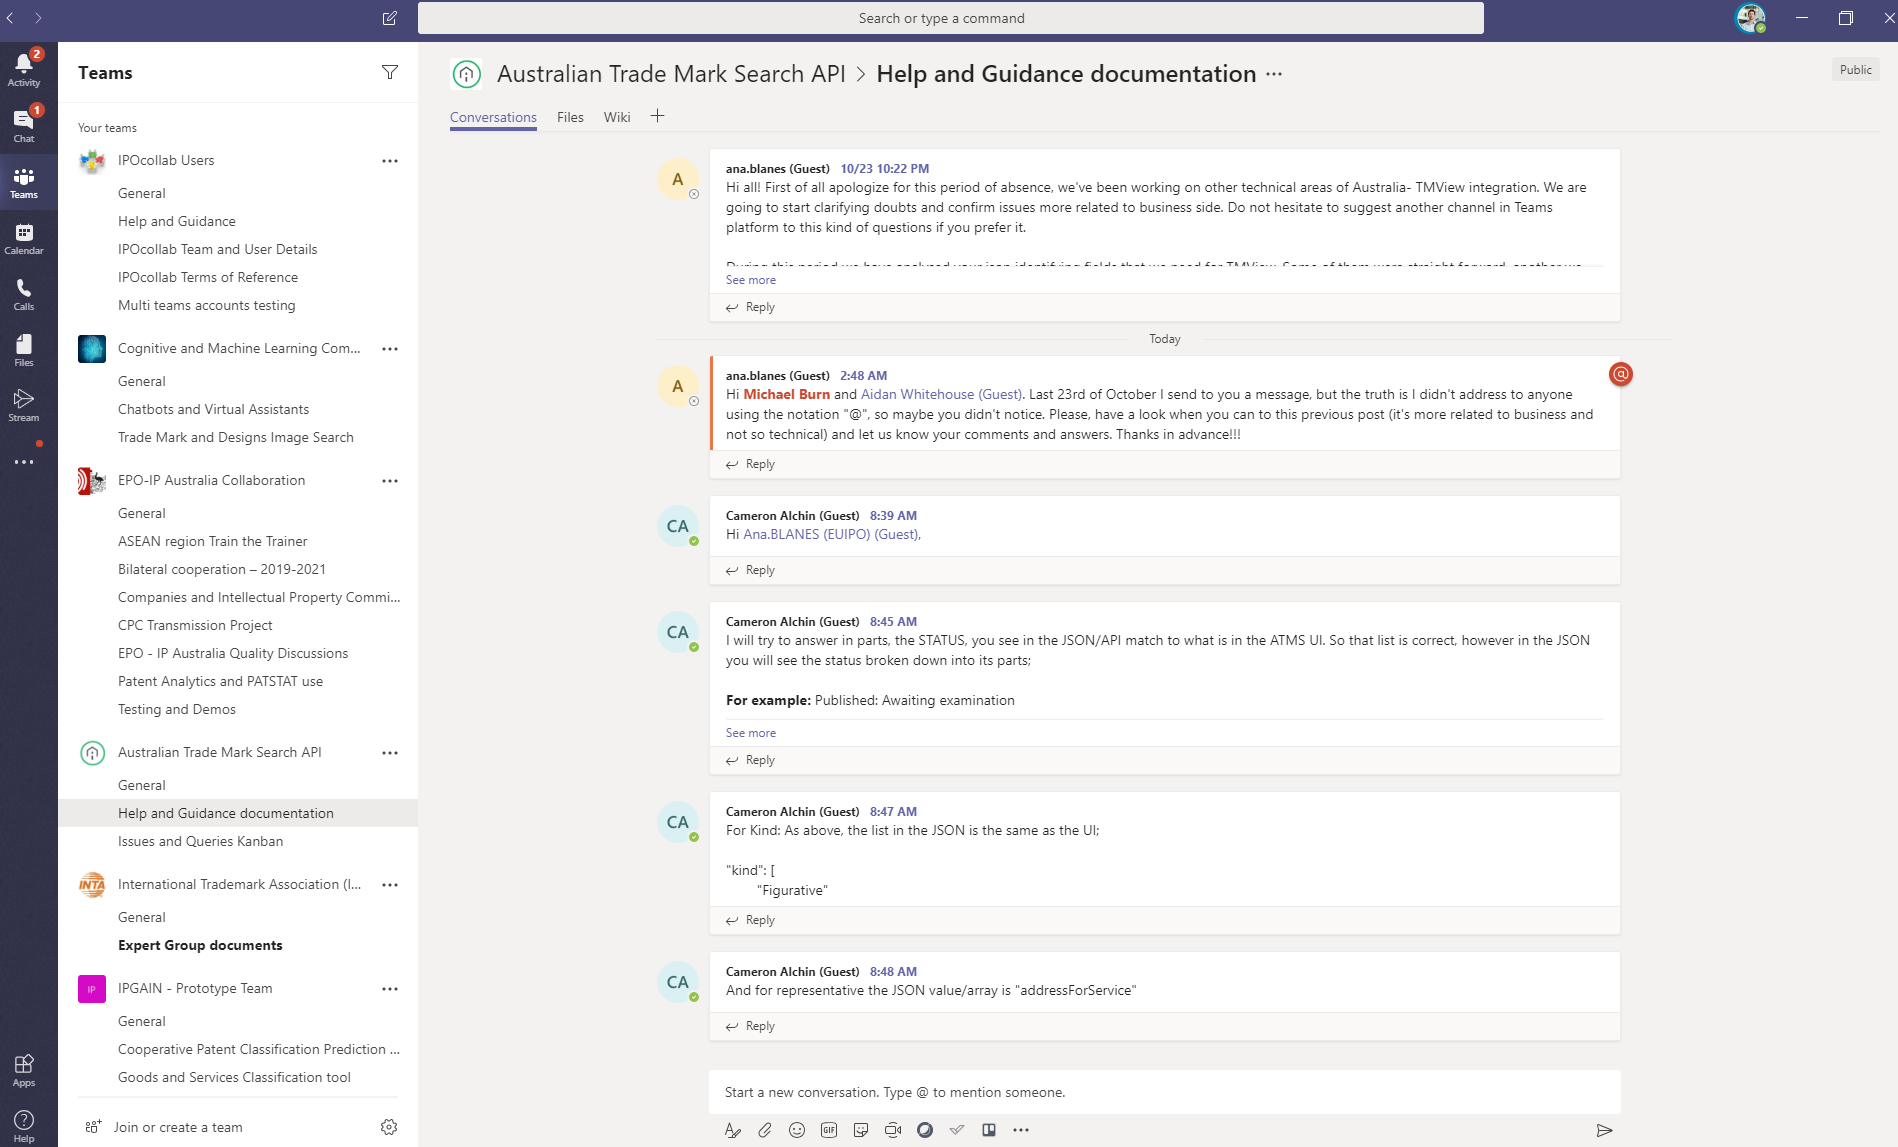Image resolution: width=1898 pixels, height=1147 pixels.
Task: Click the compose new chat icon
Action: [x=390, y=18]
